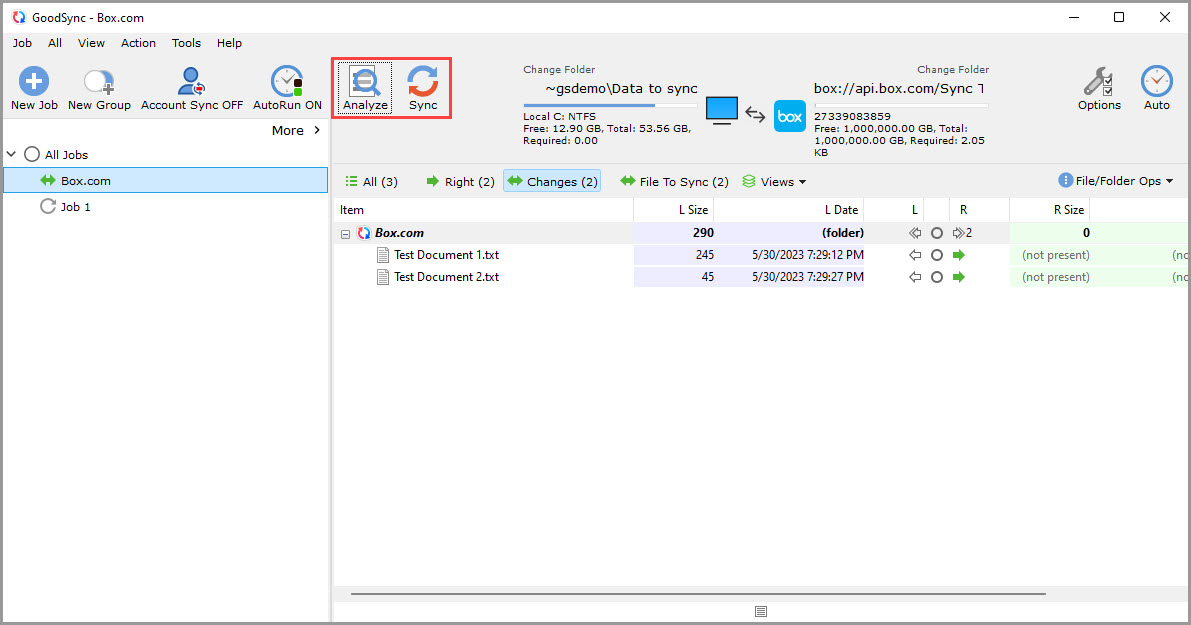This screenshot has width=1191, height=625.
Task: Expand the More toolbar chevron
Action: 317,131
